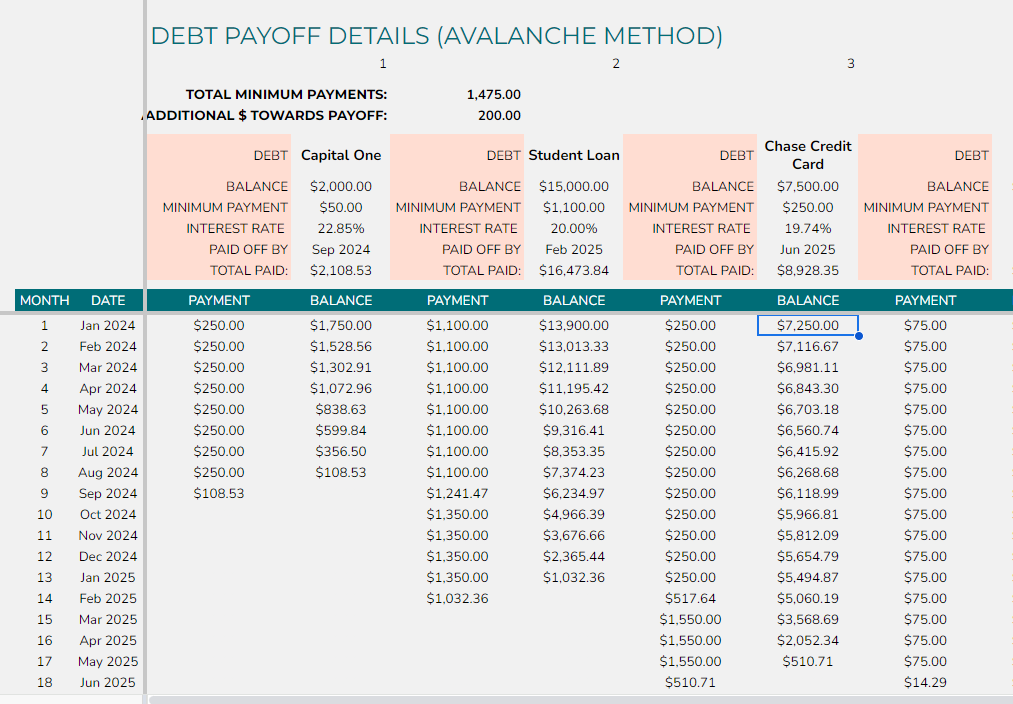Viewport: 1013px width, 704px height.
Task: Select the Capital One debt name cell
Action: (x=342, y=155)
